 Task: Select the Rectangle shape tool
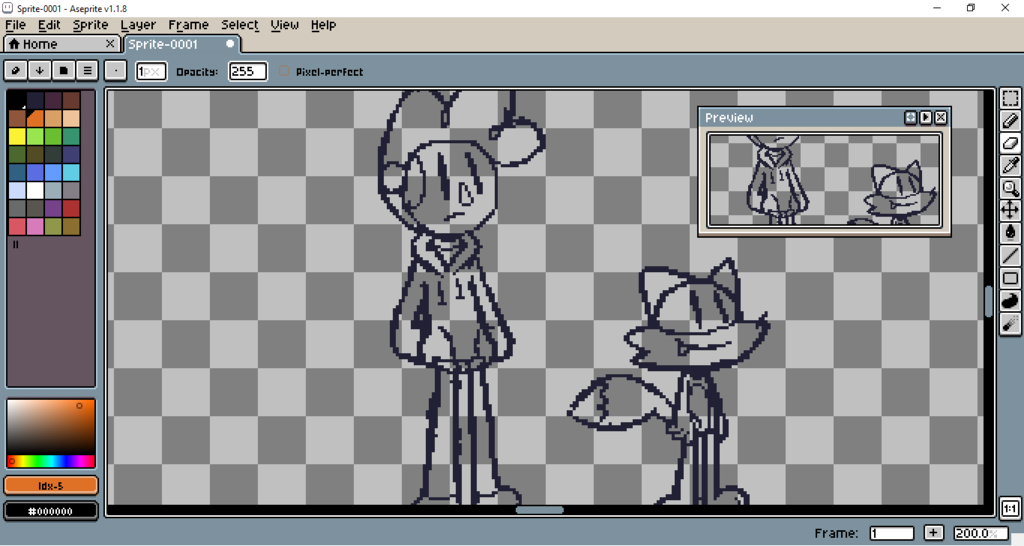1010,278
